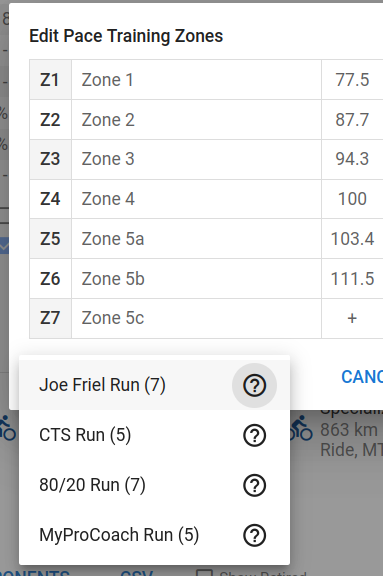Edit the 94.3 value for Z3
Screen dimensions: 383x576
[x=352, y=159]
